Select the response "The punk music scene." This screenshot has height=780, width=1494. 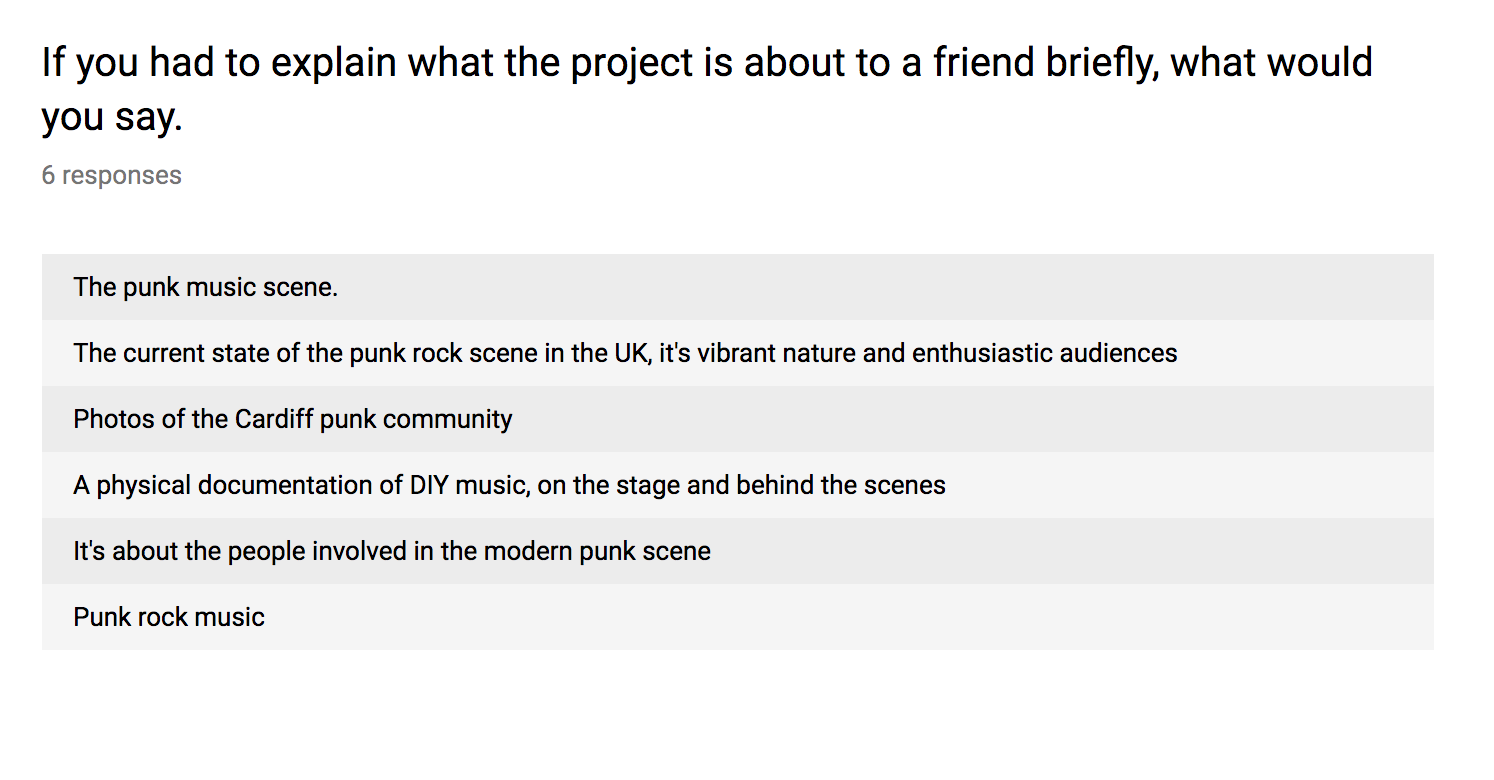[737, 287]
